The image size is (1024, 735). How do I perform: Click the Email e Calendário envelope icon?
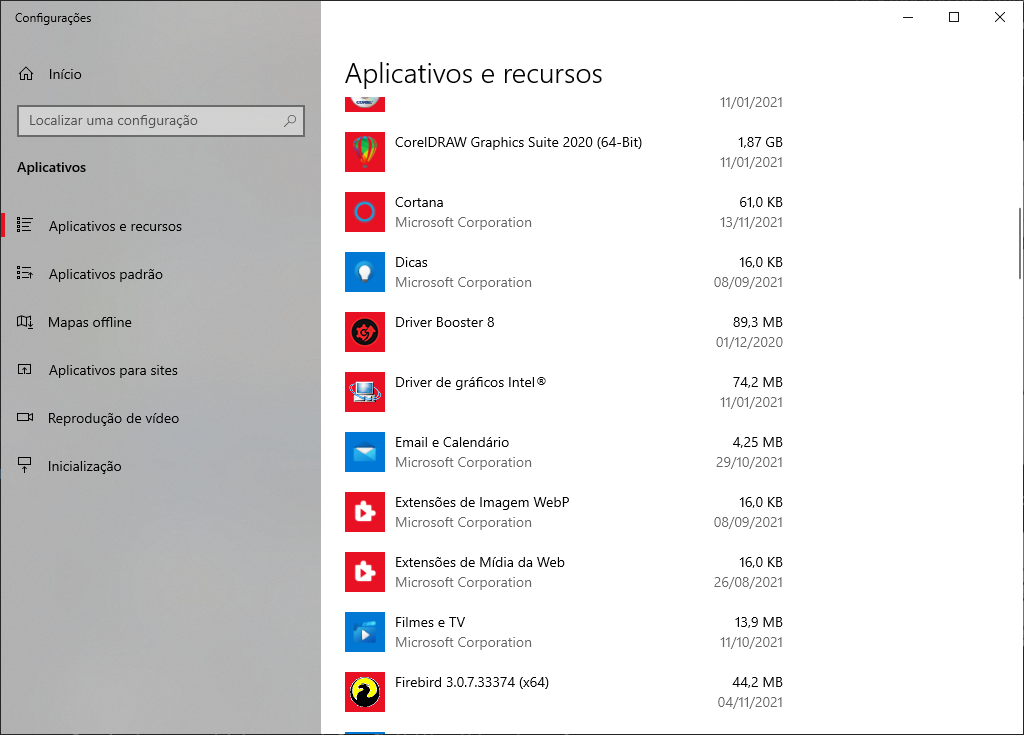pos(364,452)
